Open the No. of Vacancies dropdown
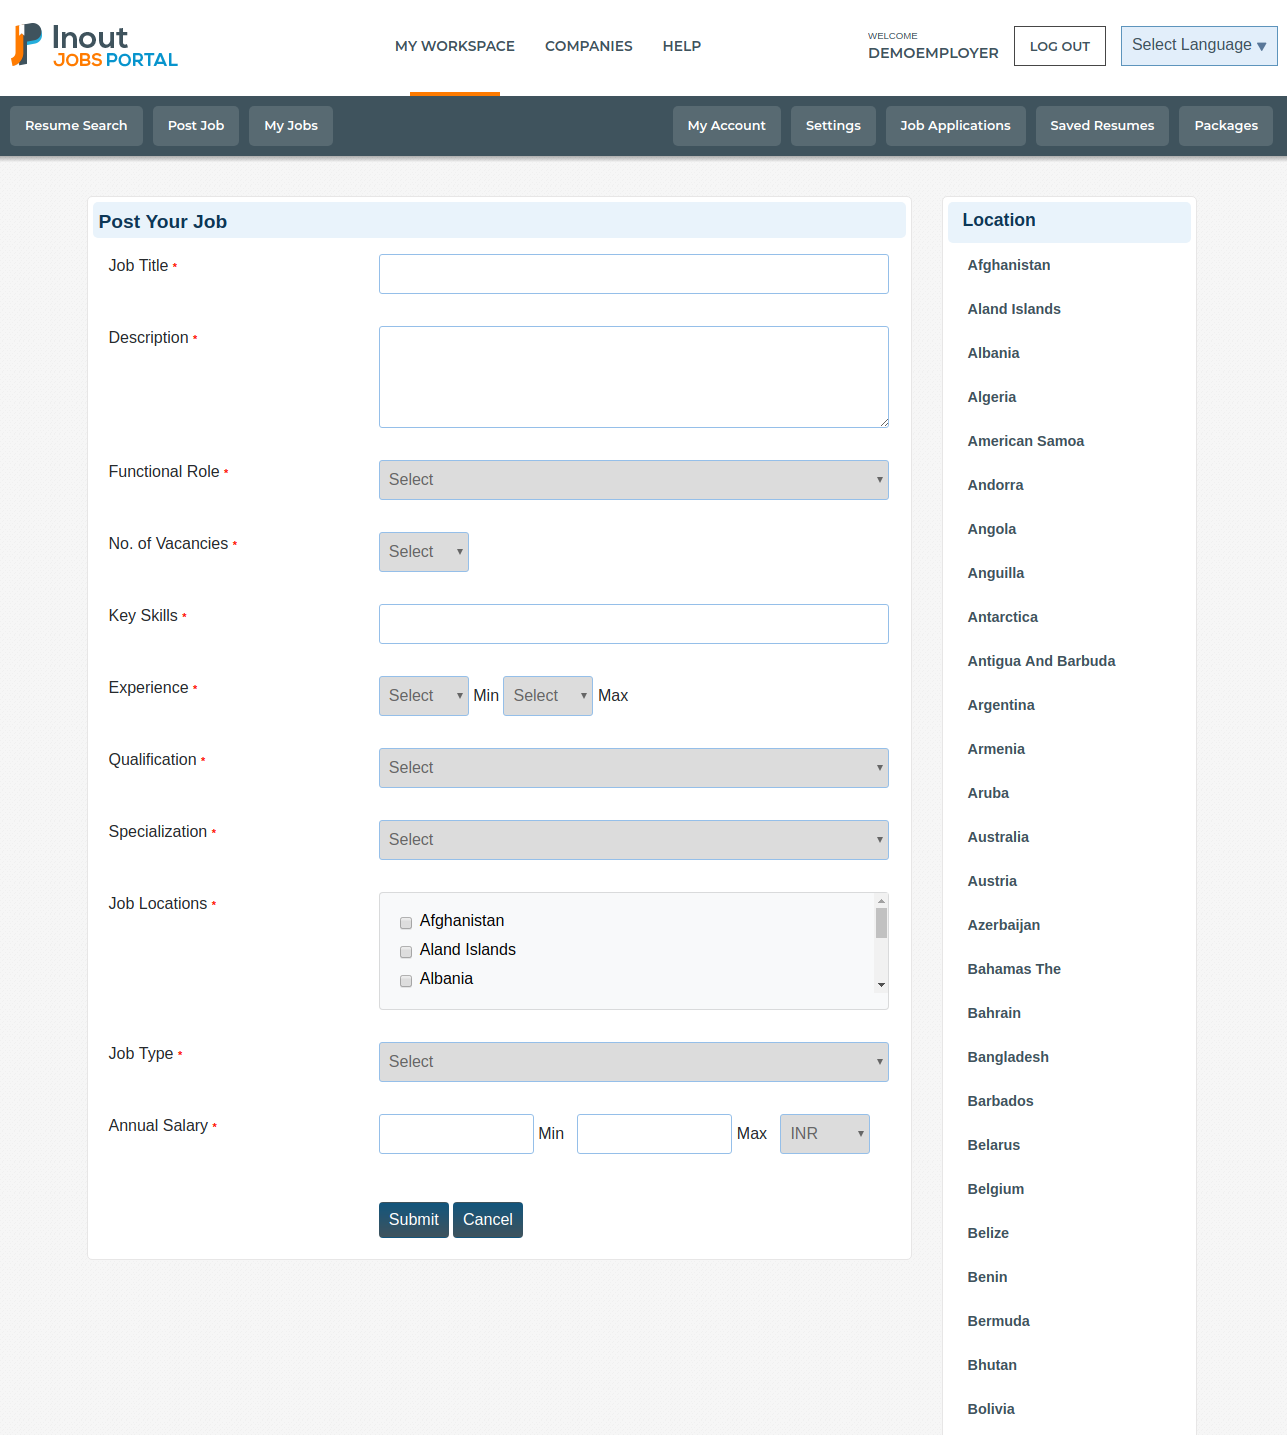 [x=423, y=551]
